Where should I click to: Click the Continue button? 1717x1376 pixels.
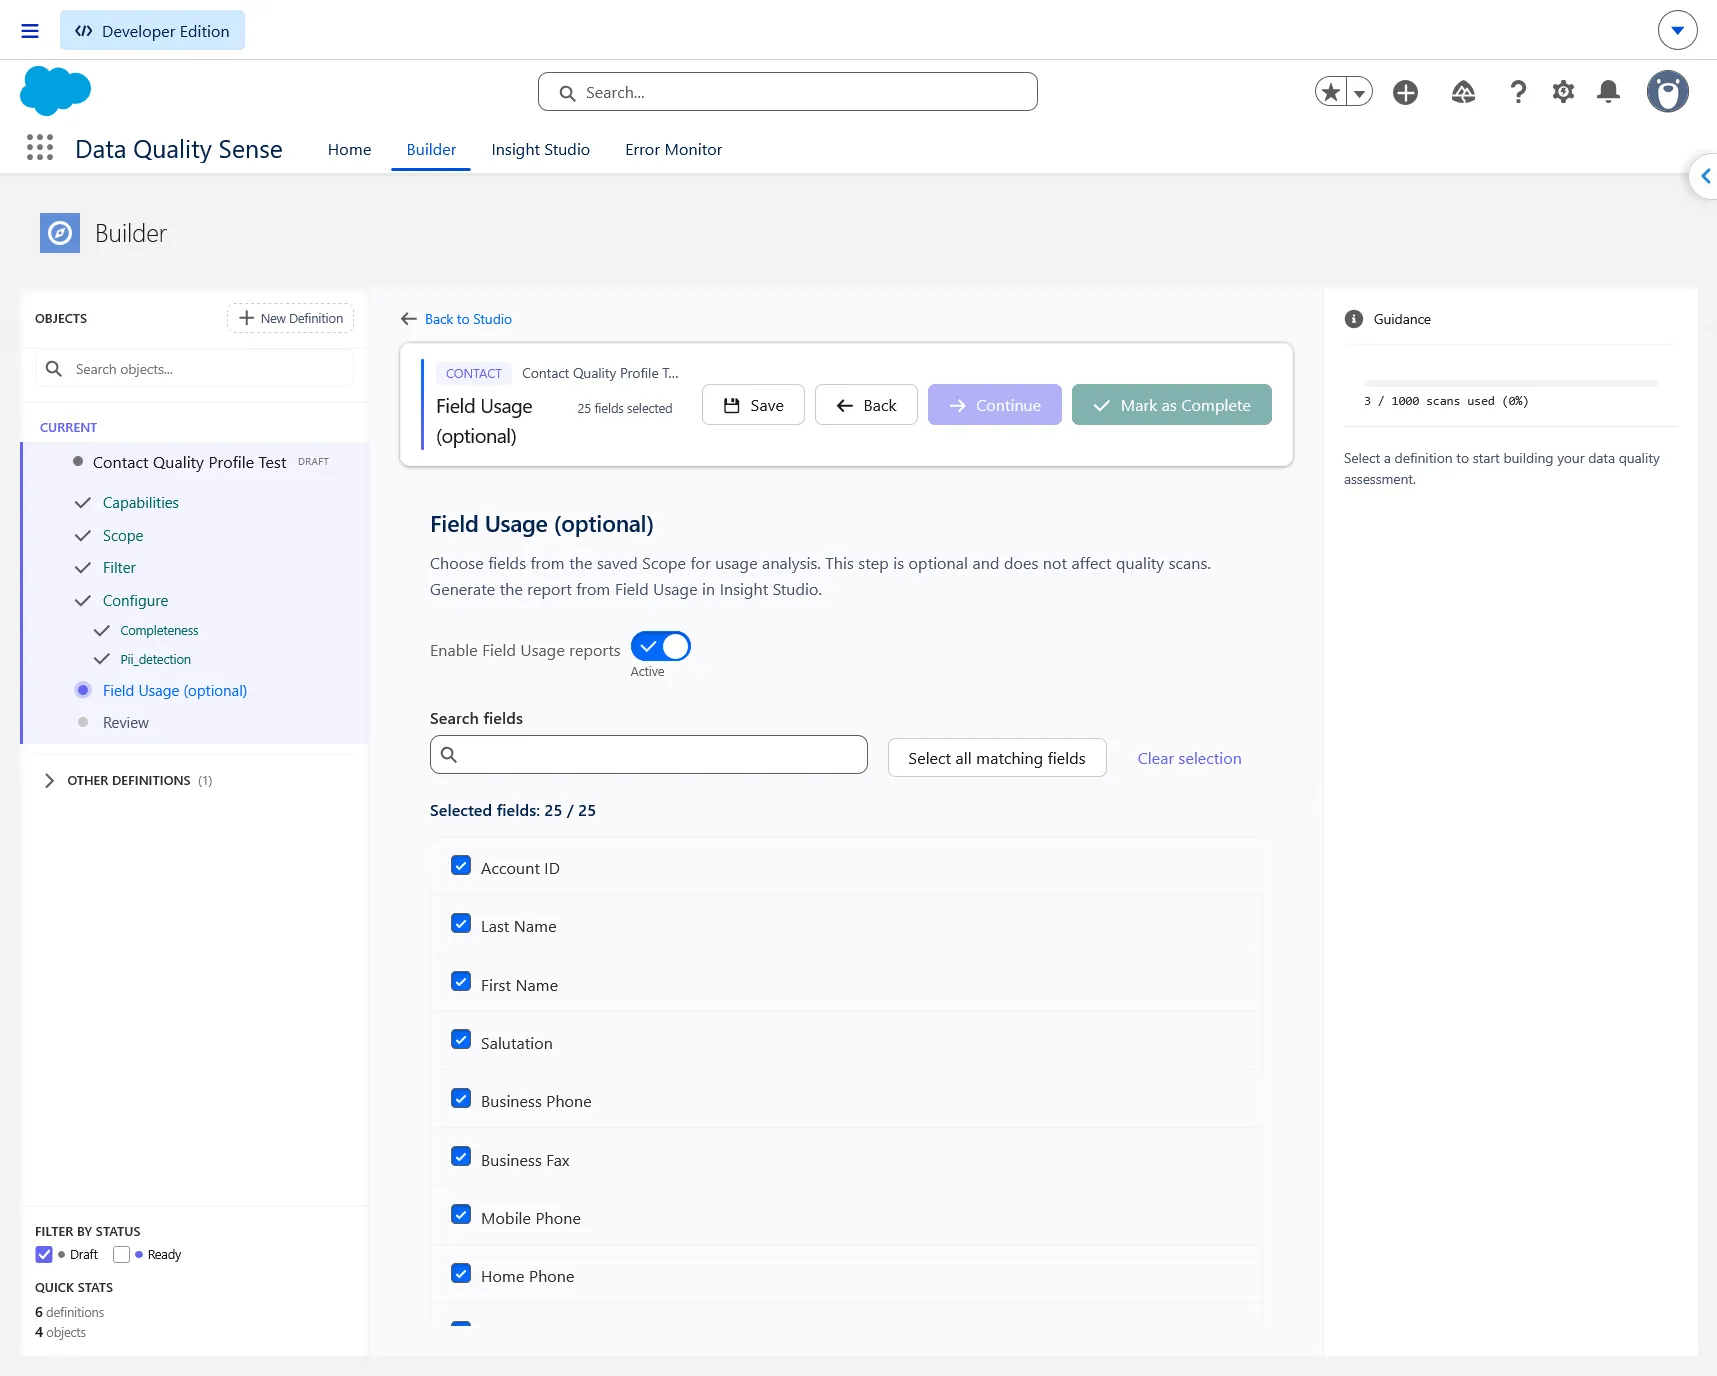[x=995, y=405]
